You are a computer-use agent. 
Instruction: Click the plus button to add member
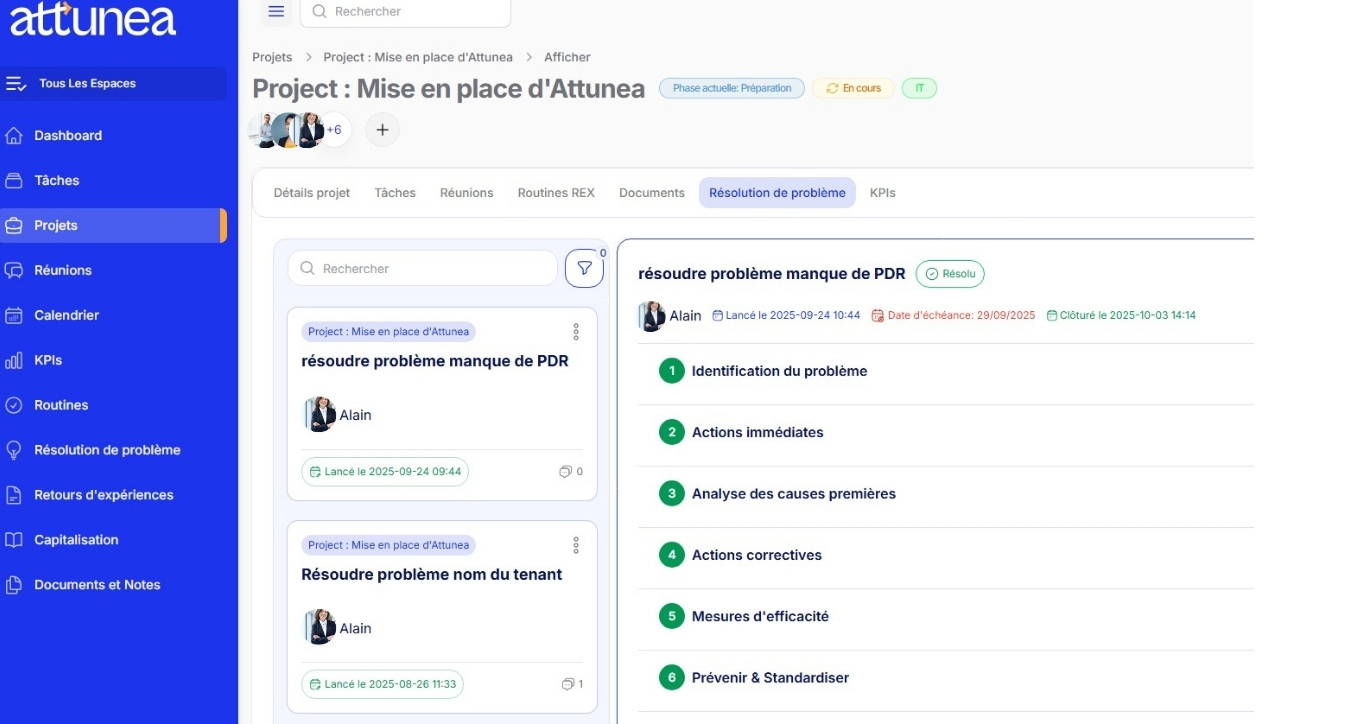382,130
